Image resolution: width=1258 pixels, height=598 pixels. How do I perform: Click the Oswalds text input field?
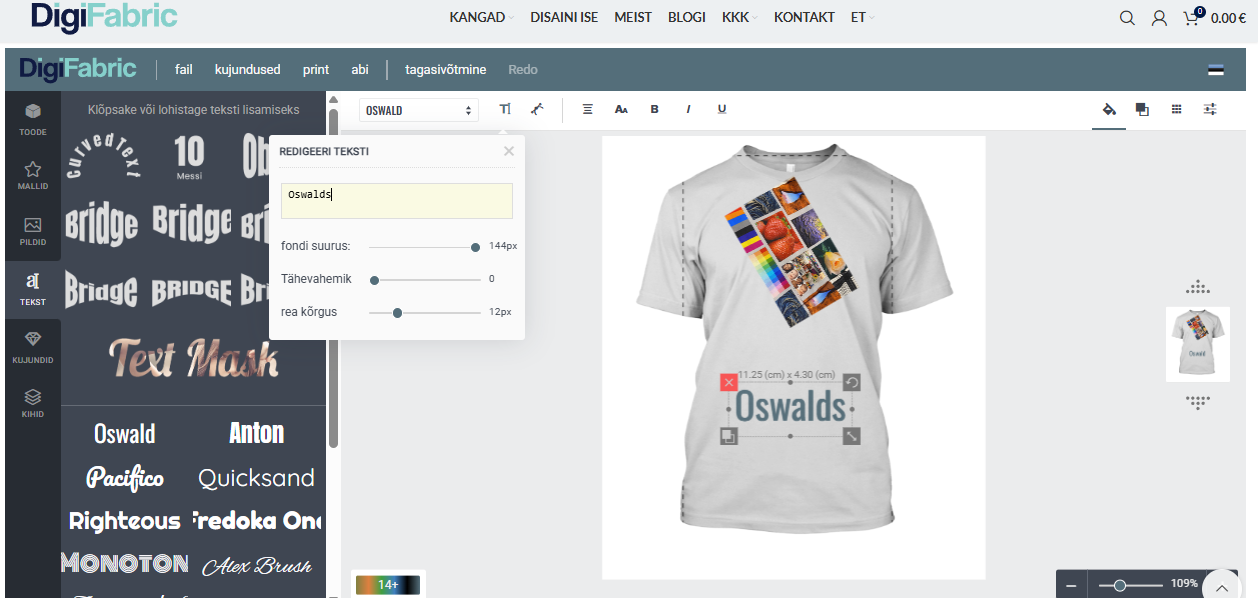(x=396, y=200)
